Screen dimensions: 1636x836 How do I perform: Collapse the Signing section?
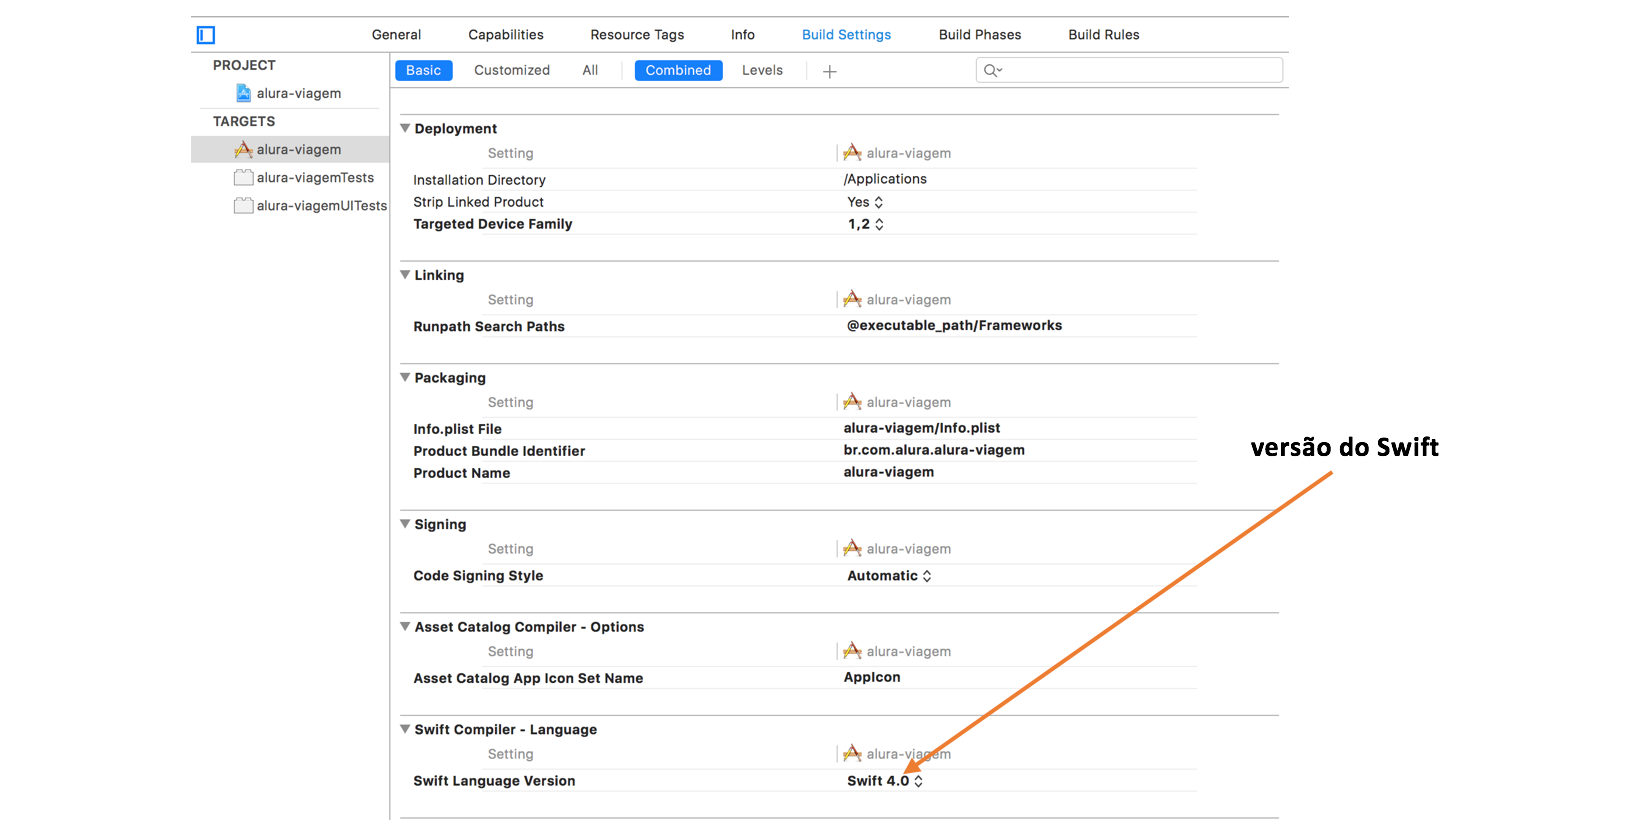click(405, 523)
